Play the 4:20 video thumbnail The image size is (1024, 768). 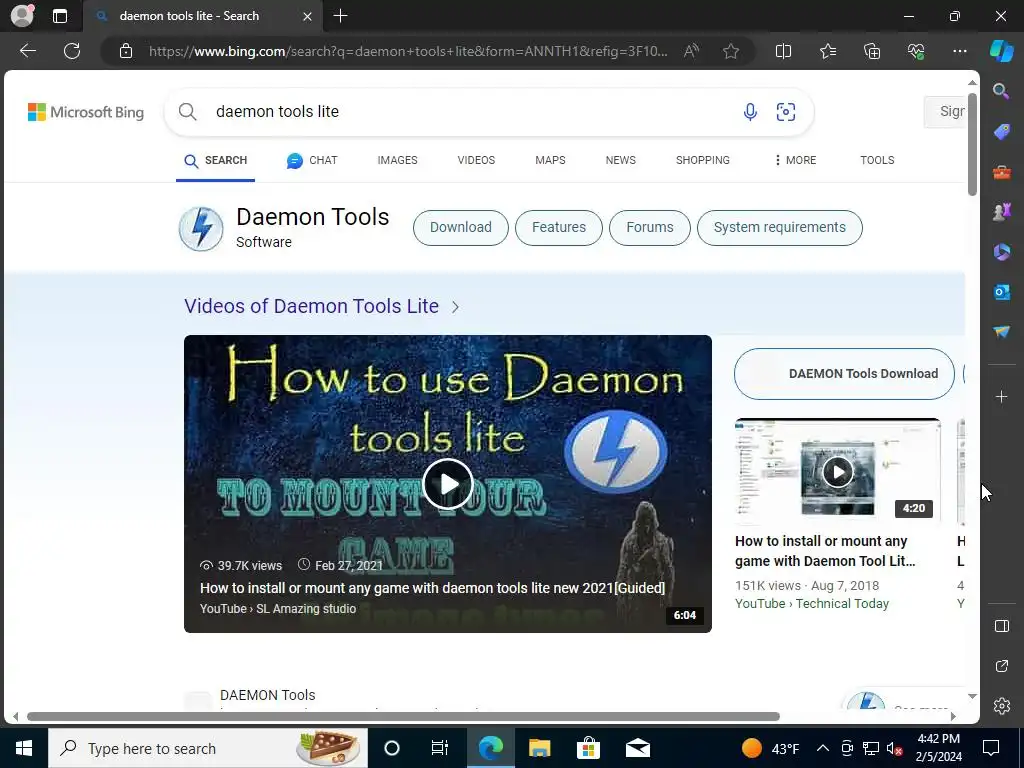coord(837,472)
